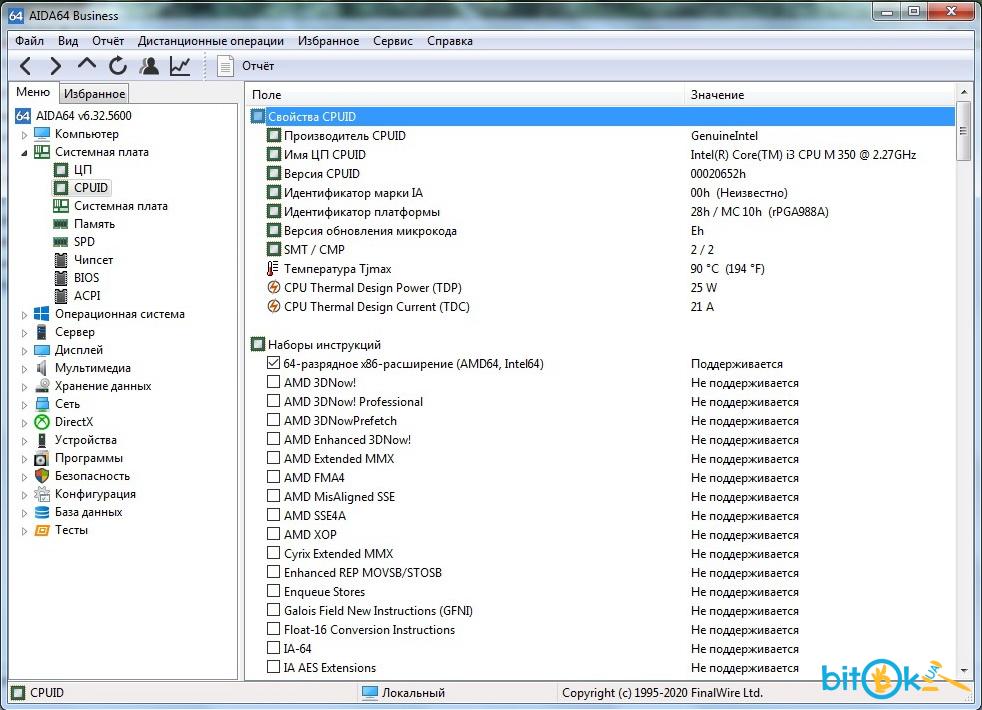
Task: Click the ACPI chip icon
Action: (x=61, y=296)
